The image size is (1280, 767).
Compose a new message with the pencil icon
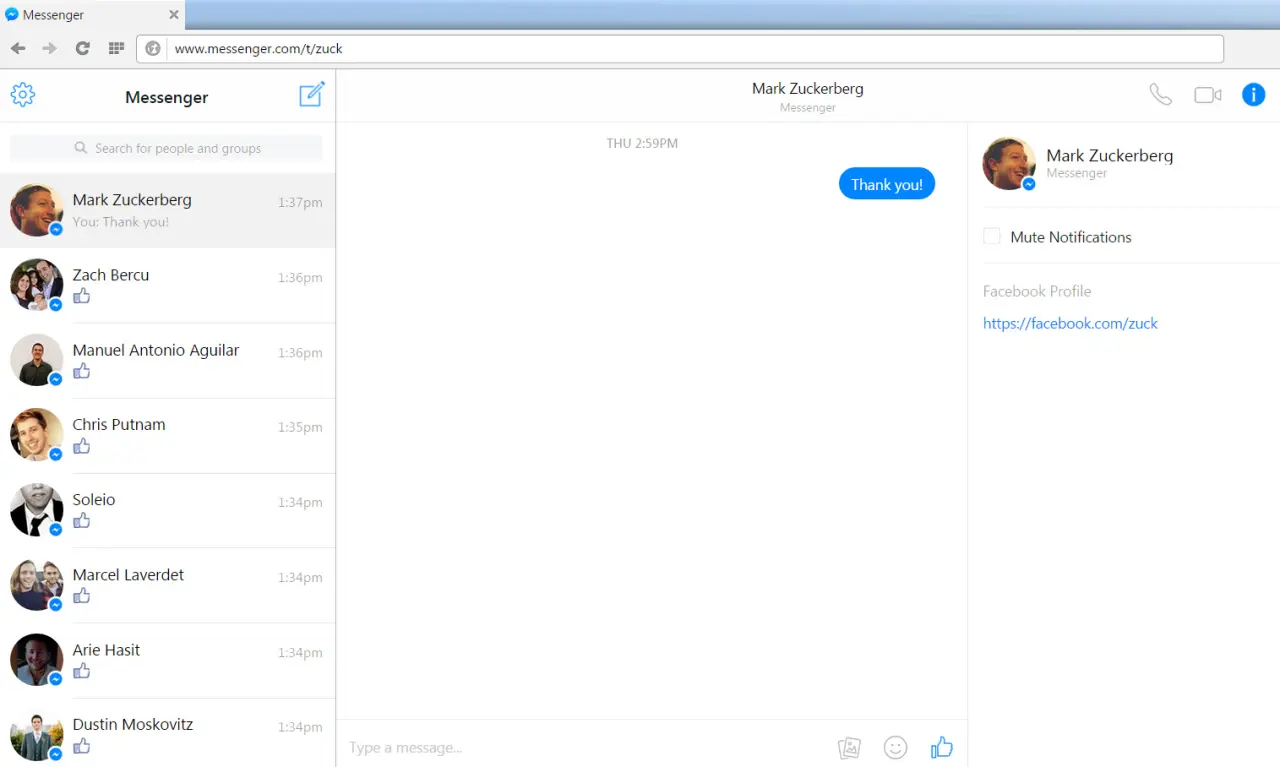311,94
